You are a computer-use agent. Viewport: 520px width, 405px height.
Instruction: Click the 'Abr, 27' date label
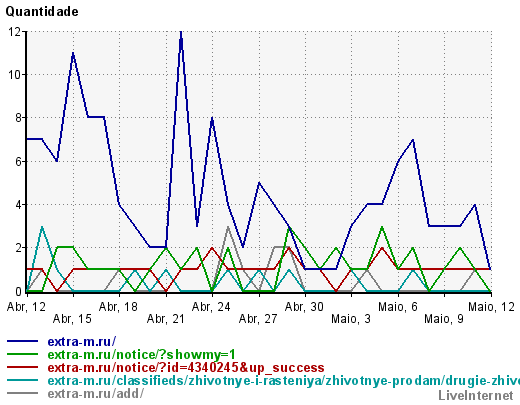258,319
